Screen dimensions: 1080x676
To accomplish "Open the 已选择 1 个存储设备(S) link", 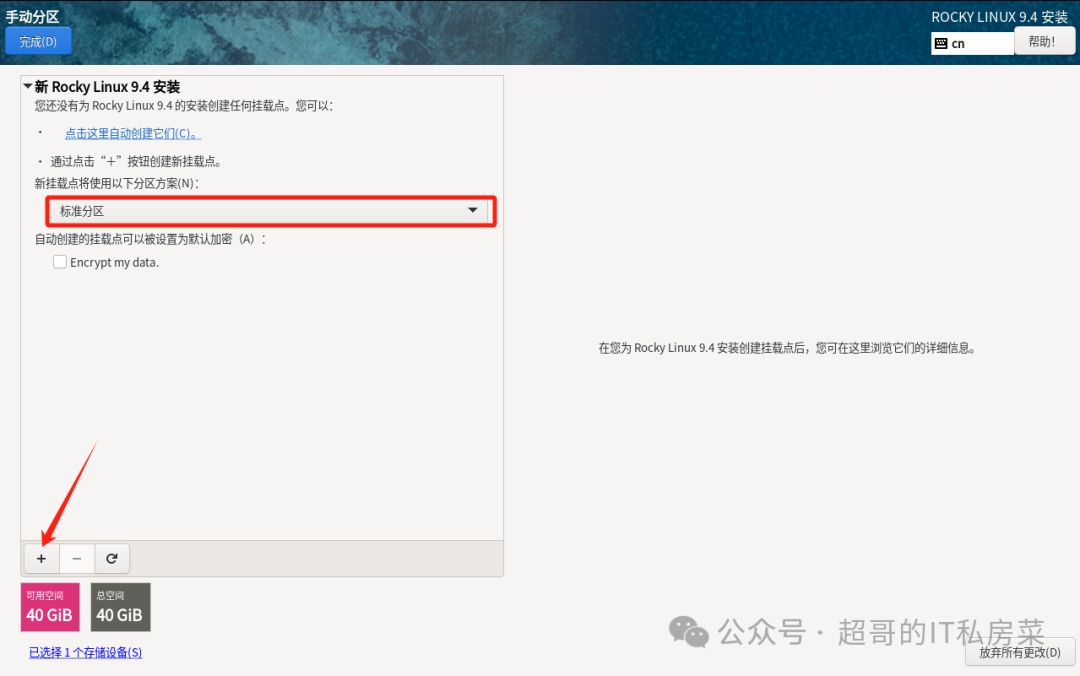I will point(85,652).
